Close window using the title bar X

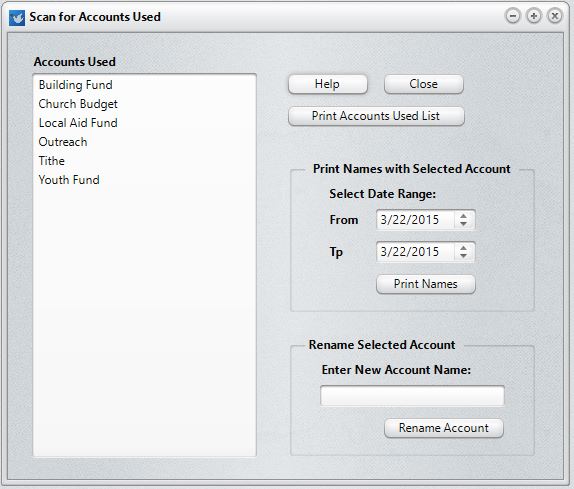tap(555, 16)
